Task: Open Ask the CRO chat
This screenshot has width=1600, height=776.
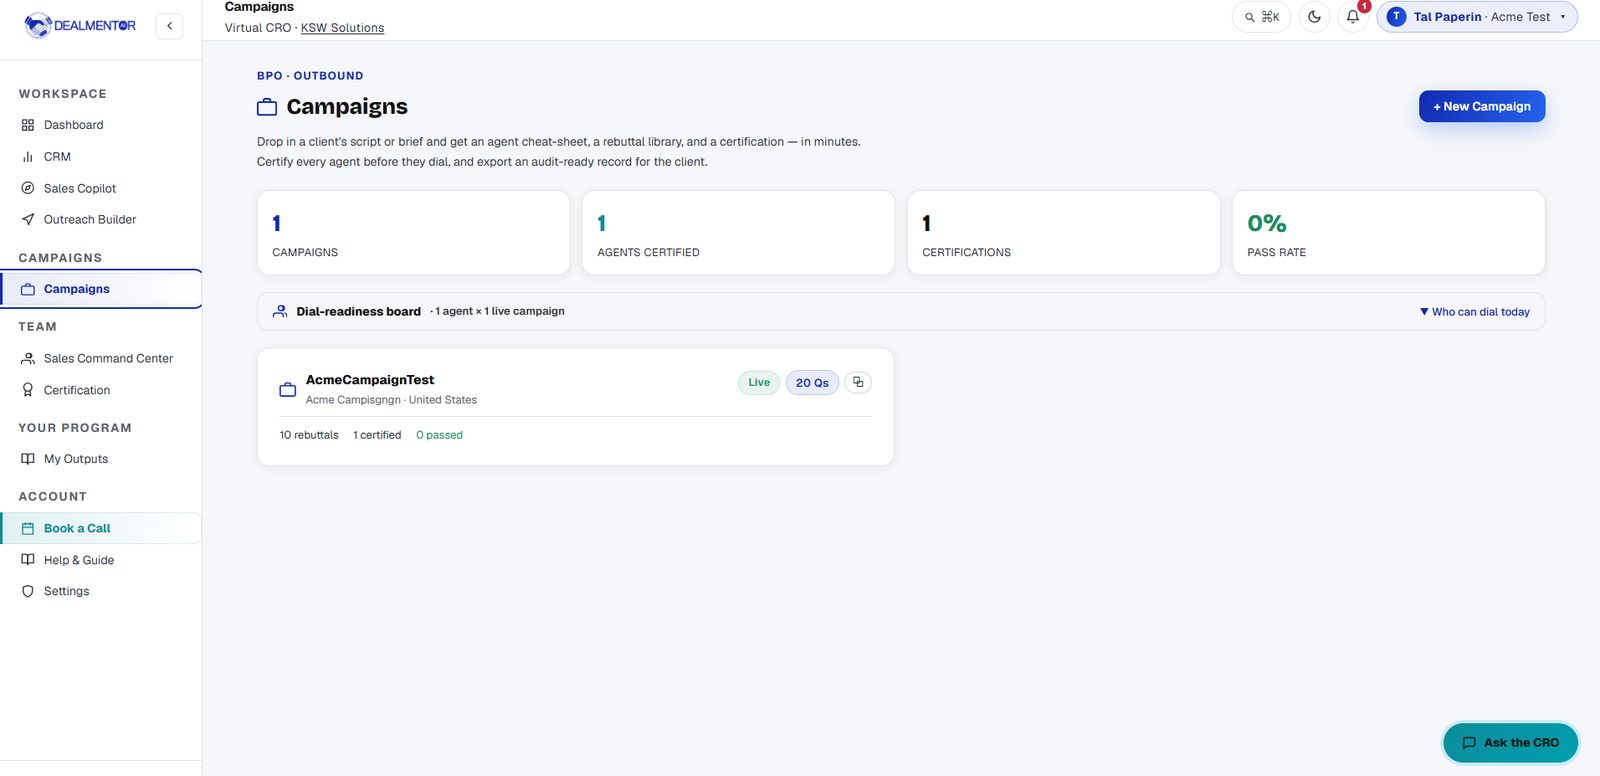Action: coord(1510,743)
